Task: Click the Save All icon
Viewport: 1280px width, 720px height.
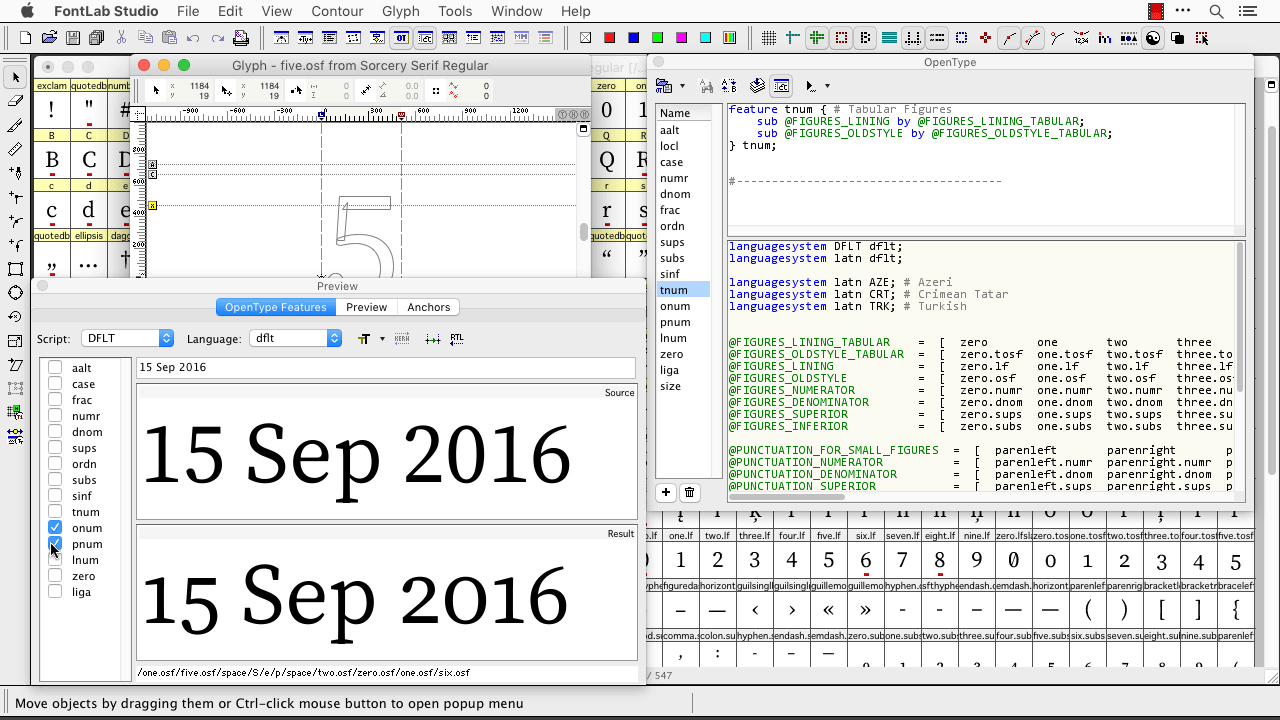Action: point(97,38)
